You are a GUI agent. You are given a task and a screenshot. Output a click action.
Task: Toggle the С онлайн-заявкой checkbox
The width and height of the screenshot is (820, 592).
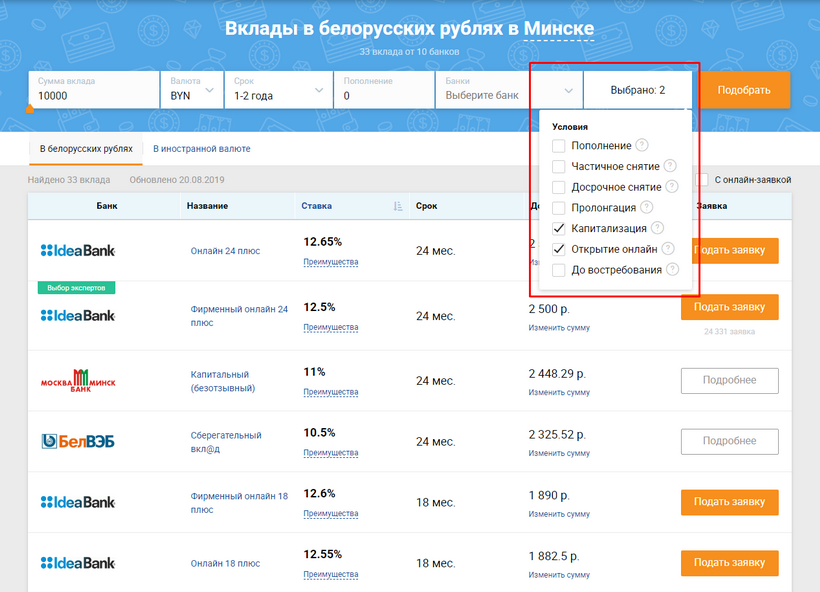click(705, 180)
